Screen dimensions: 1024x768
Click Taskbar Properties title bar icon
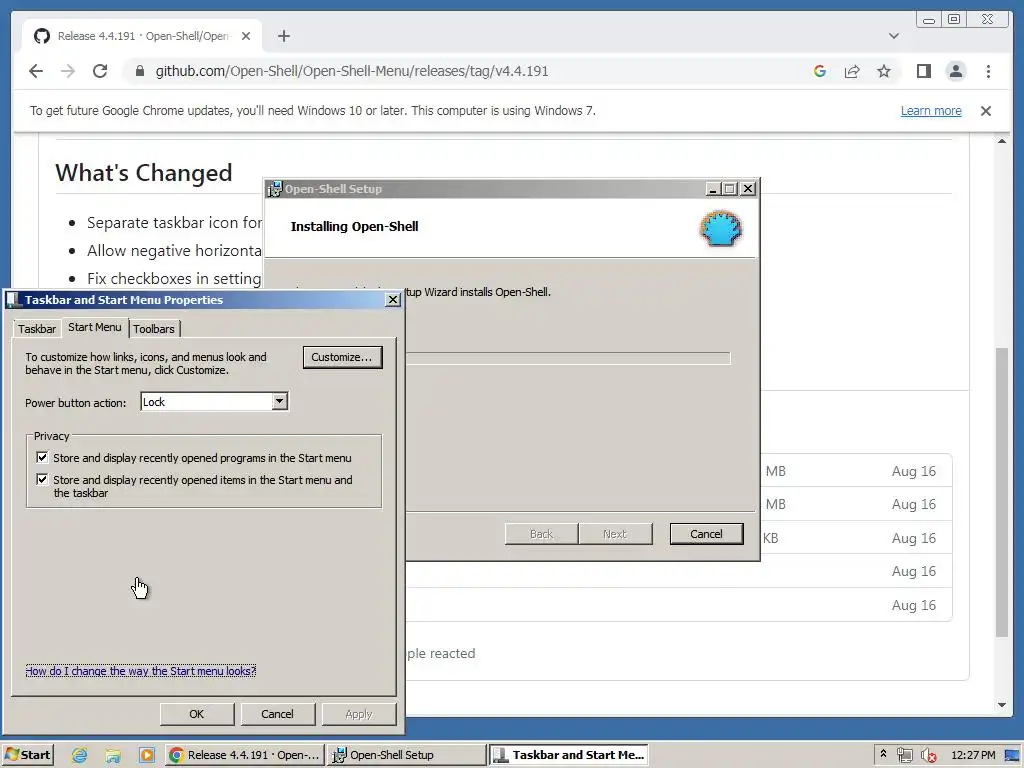tap(13, 300)
